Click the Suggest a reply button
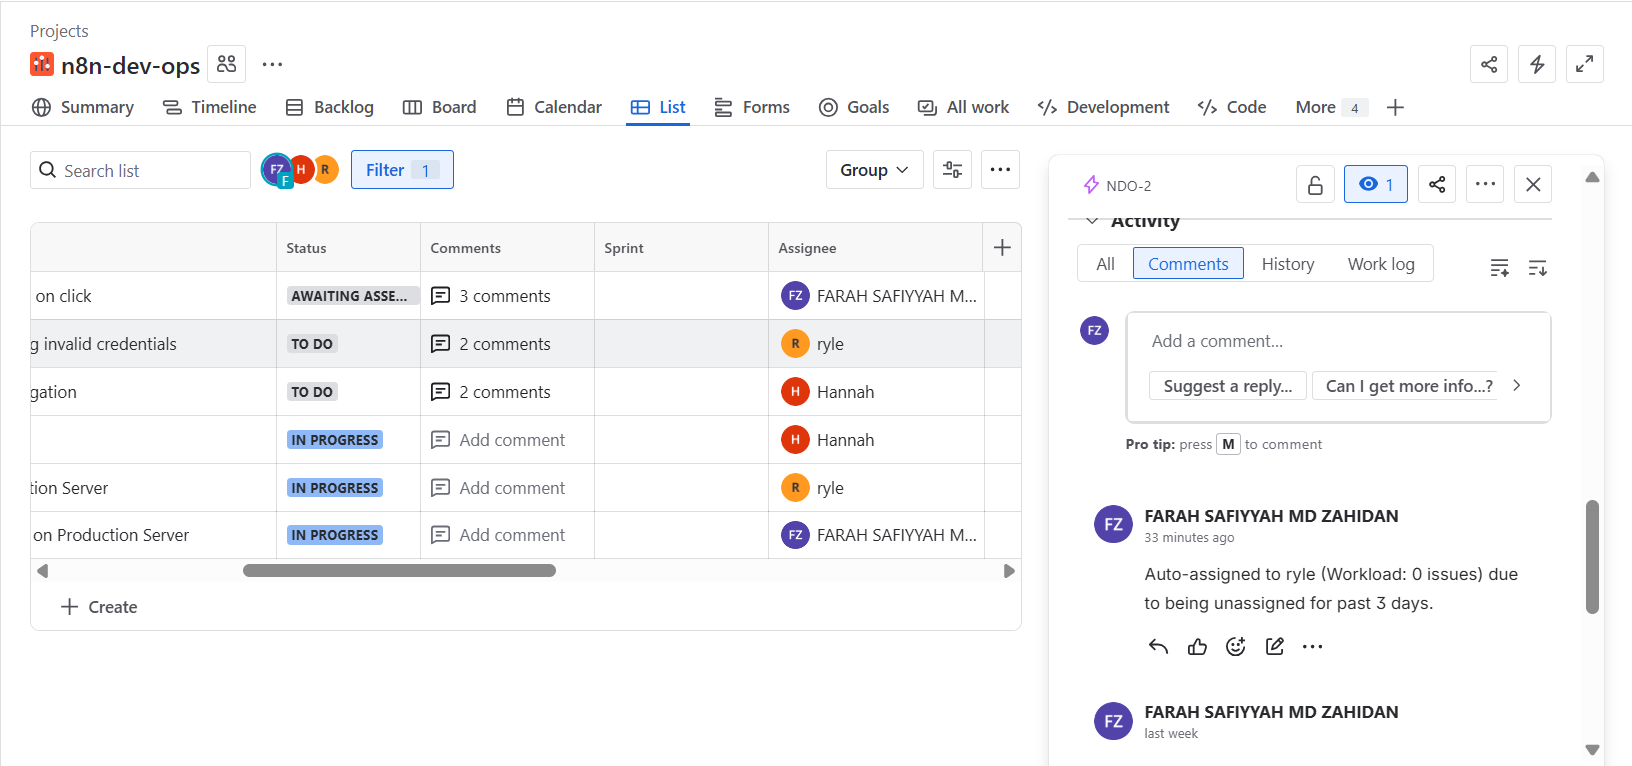1632x766 pixels. click(x=1227, y=386)
